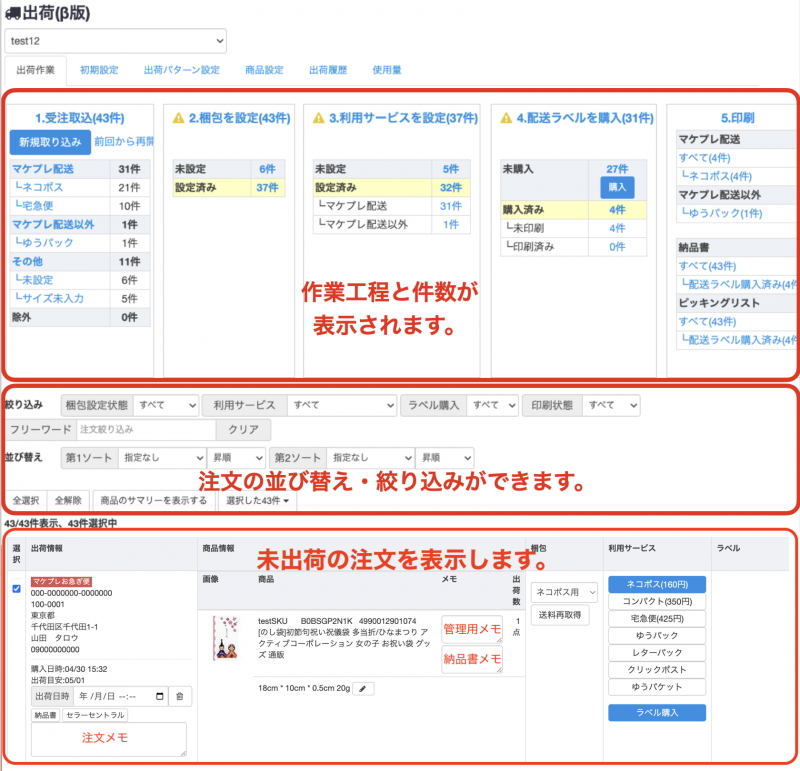800x771 pixels.
Task: Open the calendar picker in 出荷日時 field
Action: 160,697
